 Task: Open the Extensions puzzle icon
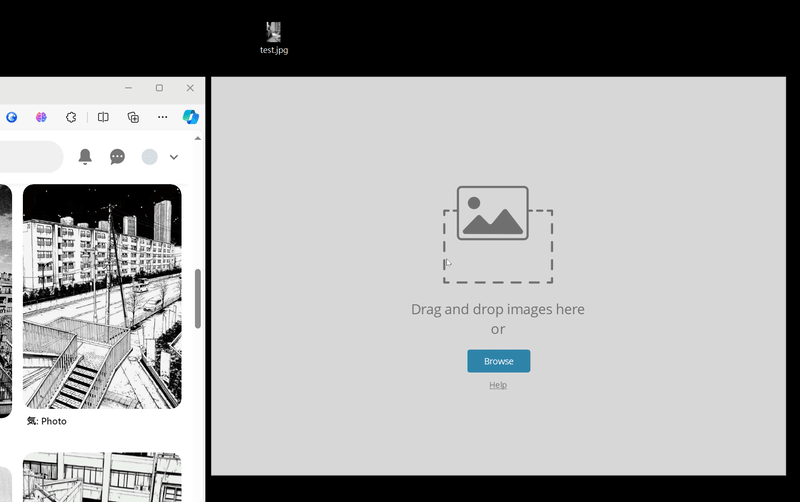coord(71,117)
